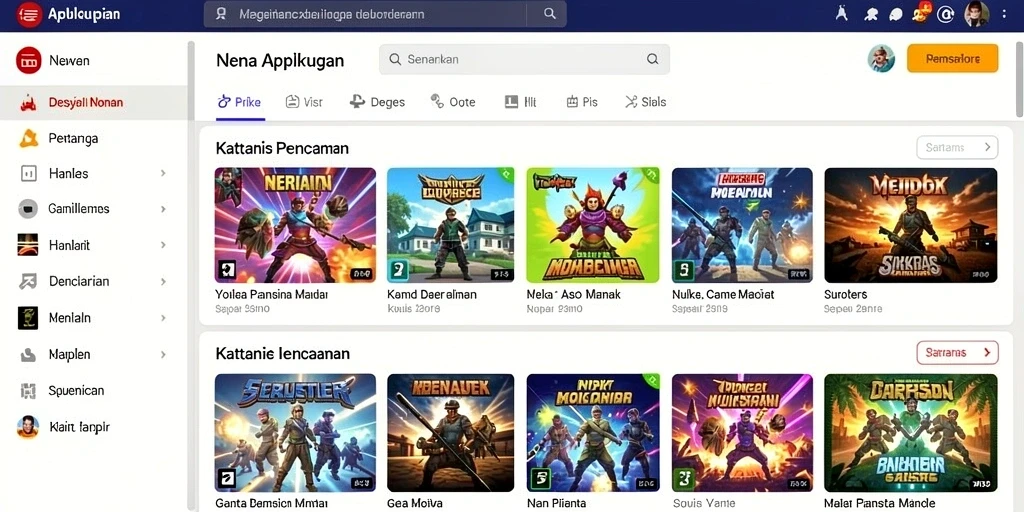Click the user avatar in top bar
1024x512 pixels.
click(x=976, y=14)
